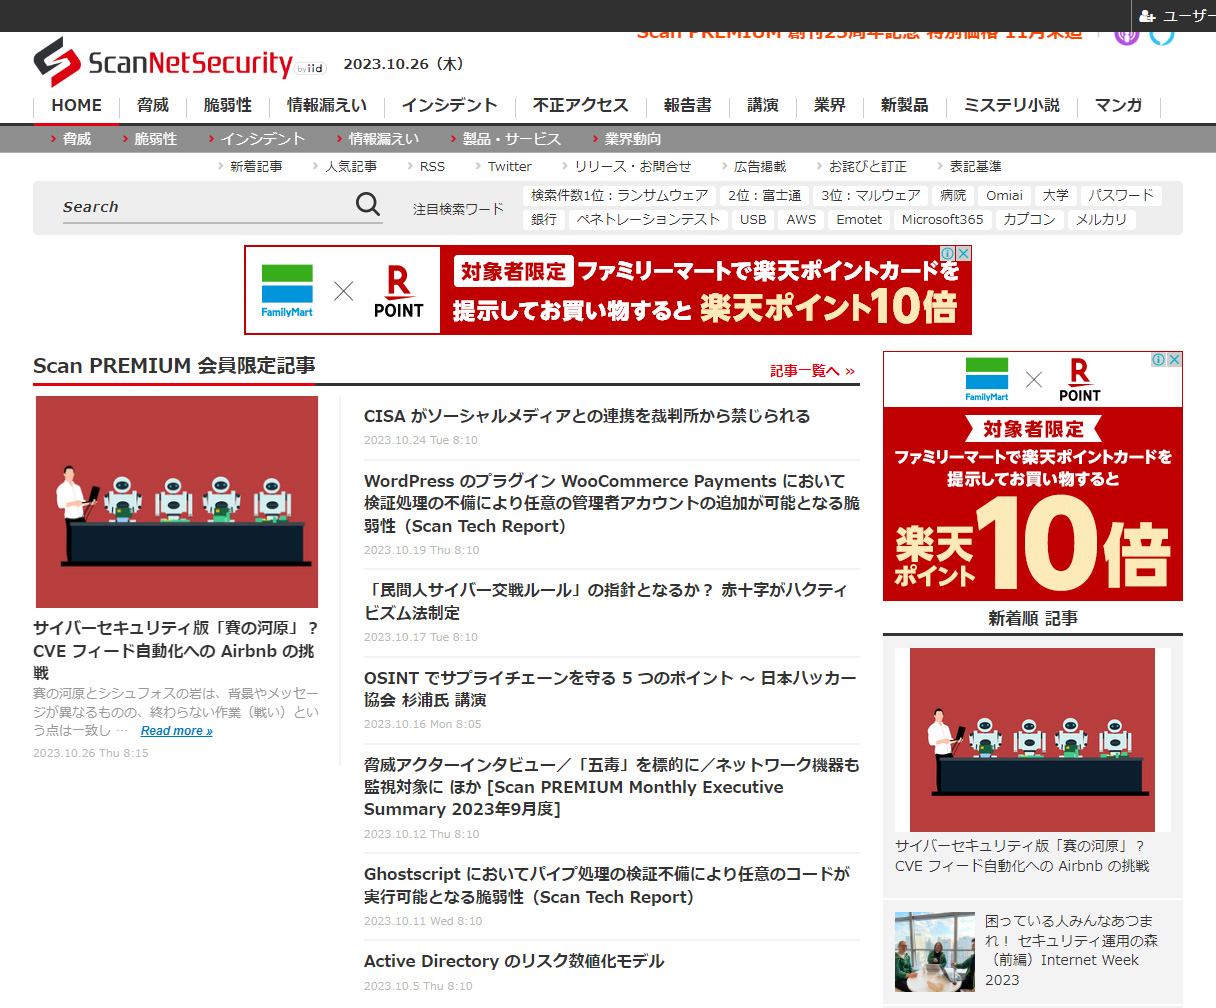Select the Emotet search keyword tag
Image resolution: width=1216 pixels, height=1008 pixels.
click(858, 219)
